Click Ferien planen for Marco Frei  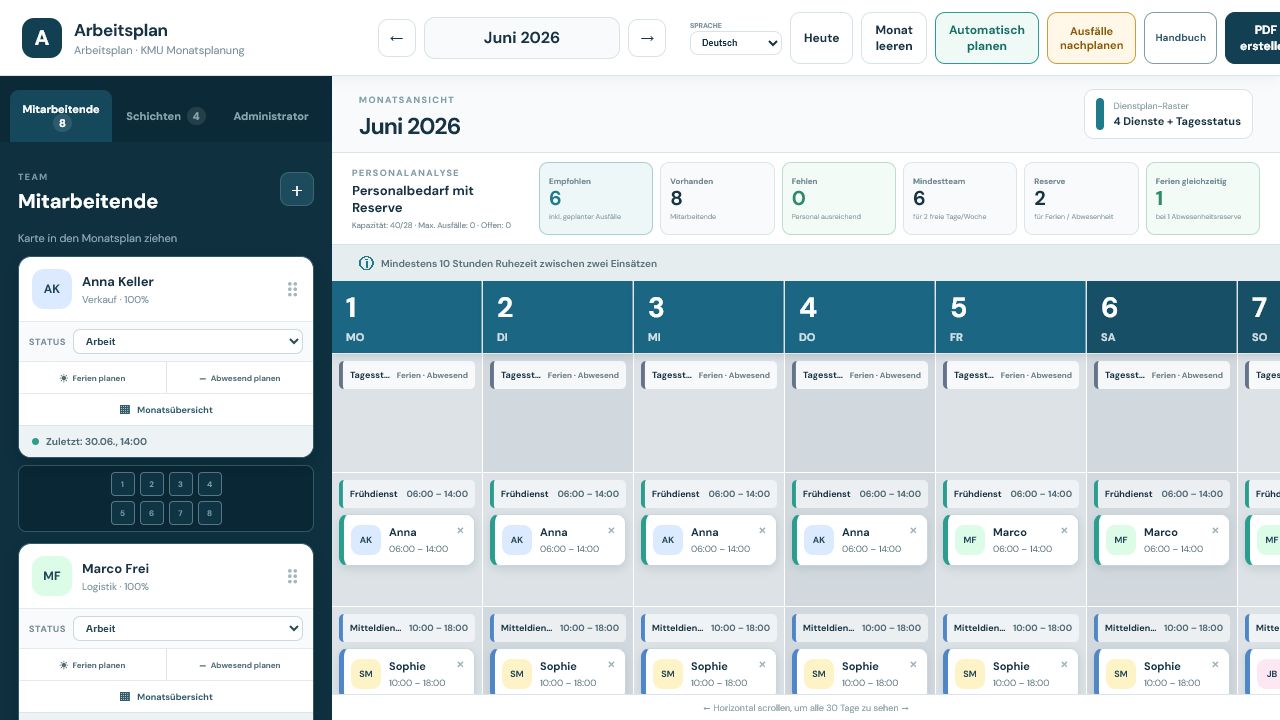[x=93, y=665]
